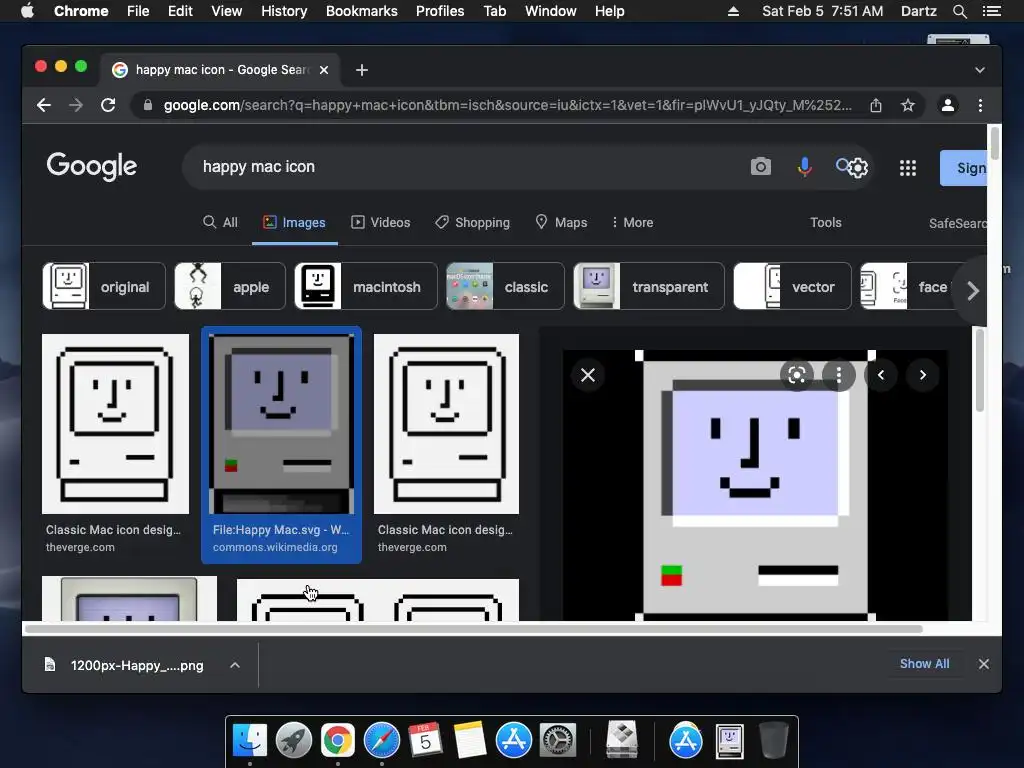Close the image preview panel
The height and width of the screenshot is (768, 1024).
pyautogui.click(x=588, y=375)
